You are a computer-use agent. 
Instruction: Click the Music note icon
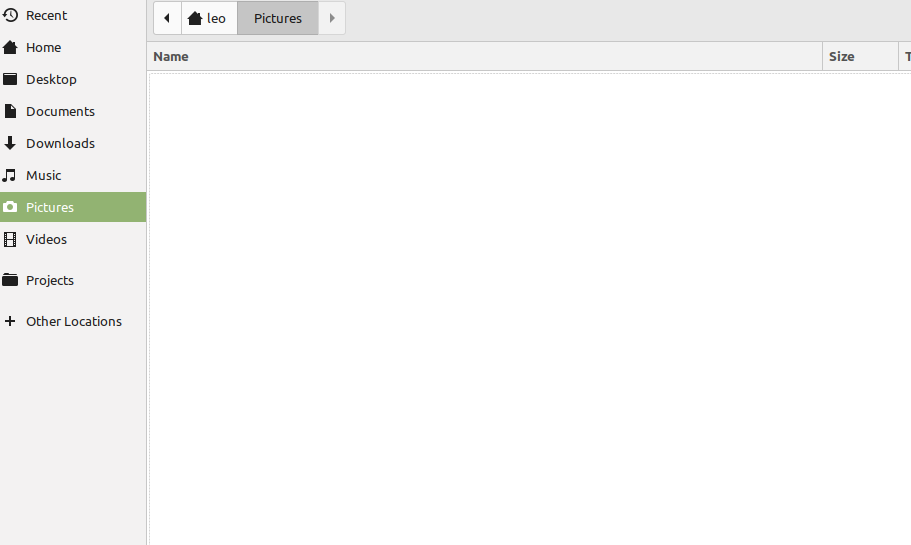[x=10, y=176]
